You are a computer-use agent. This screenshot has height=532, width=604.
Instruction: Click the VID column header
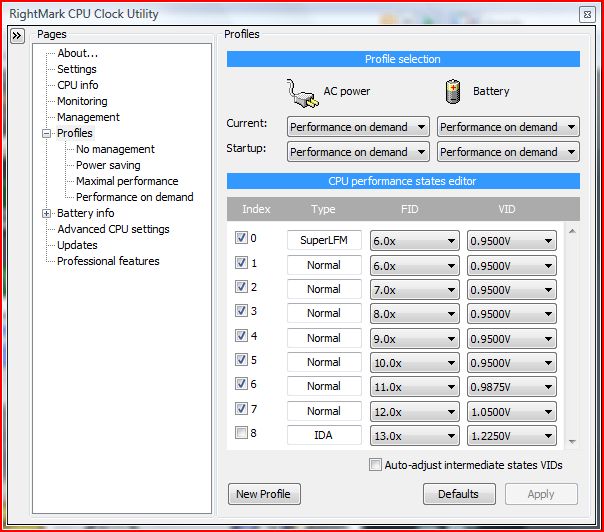(x=506, y=209)
